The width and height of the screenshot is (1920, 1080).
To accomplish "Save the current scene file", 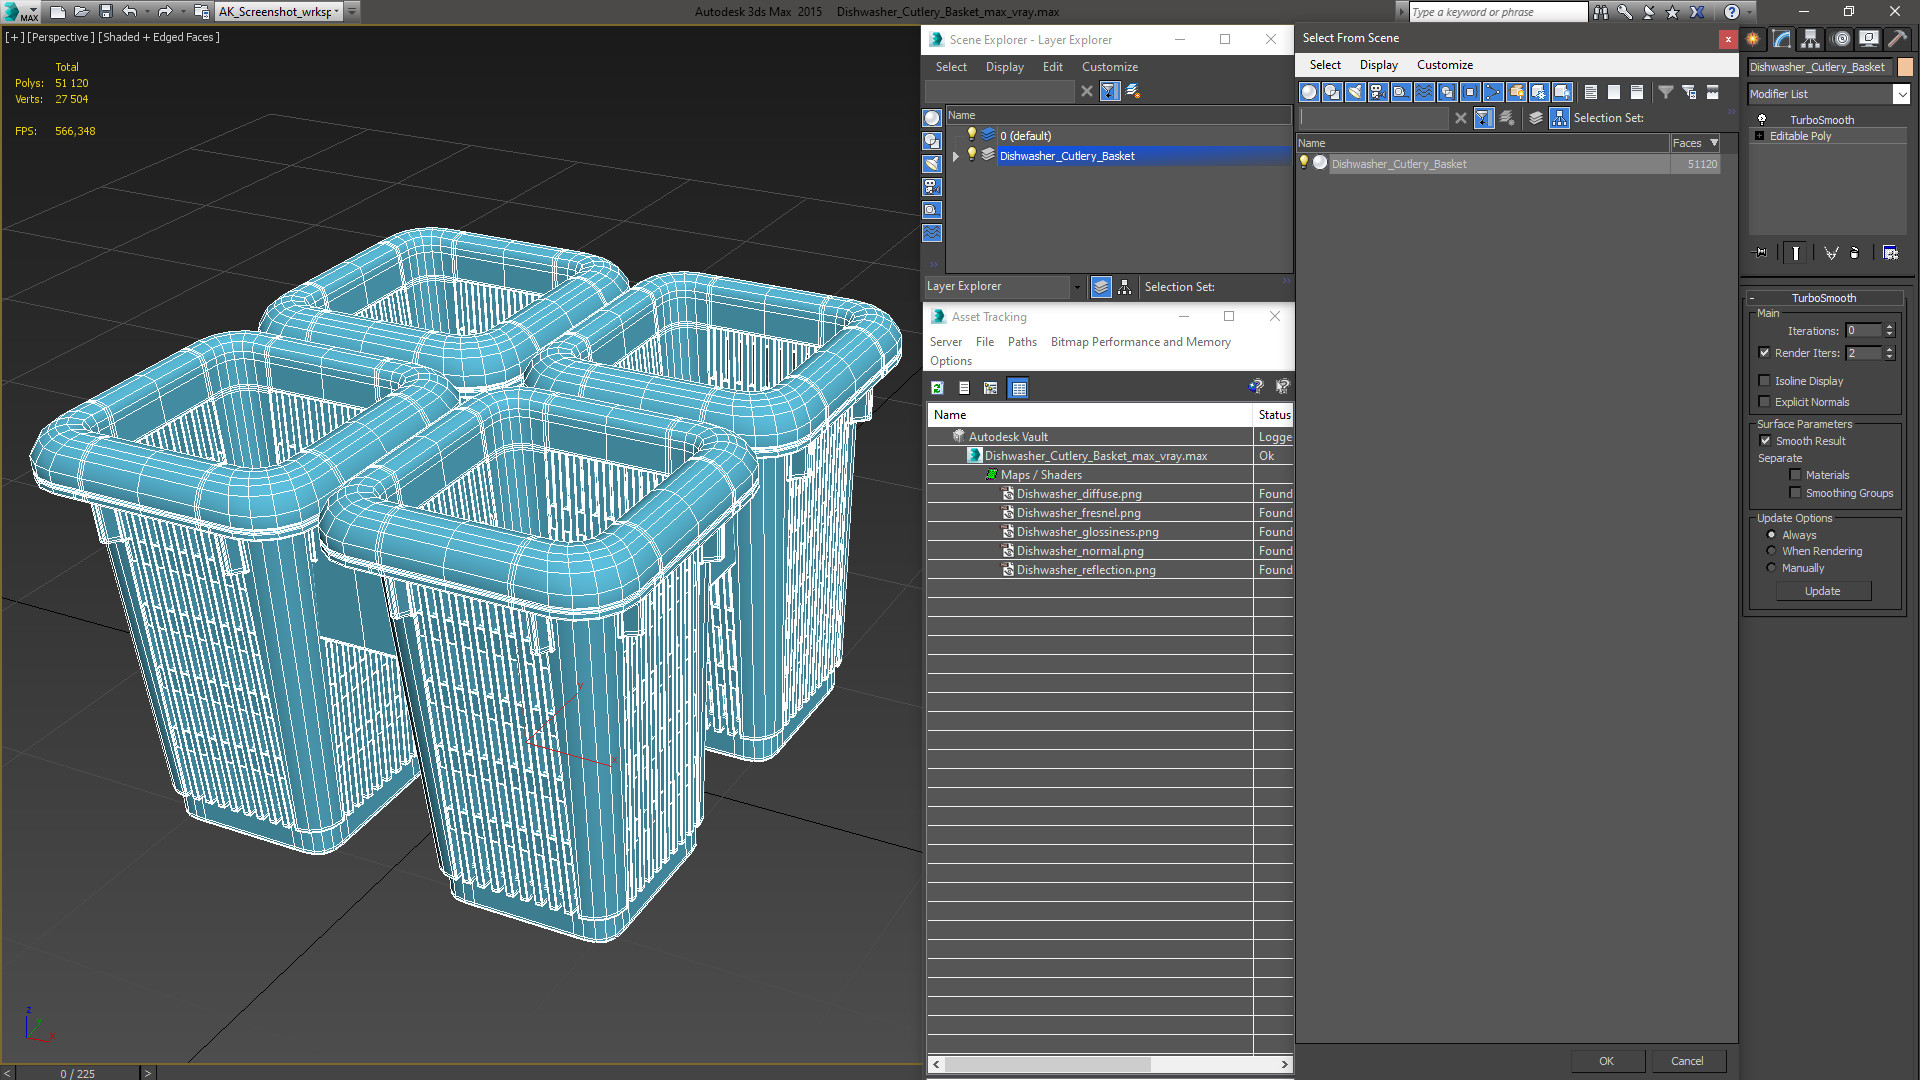I will (x=106, y=12).
